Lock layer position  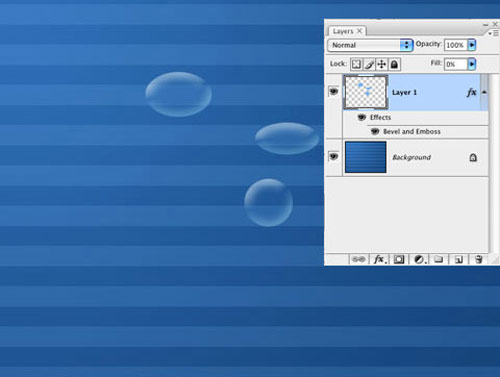382,64
